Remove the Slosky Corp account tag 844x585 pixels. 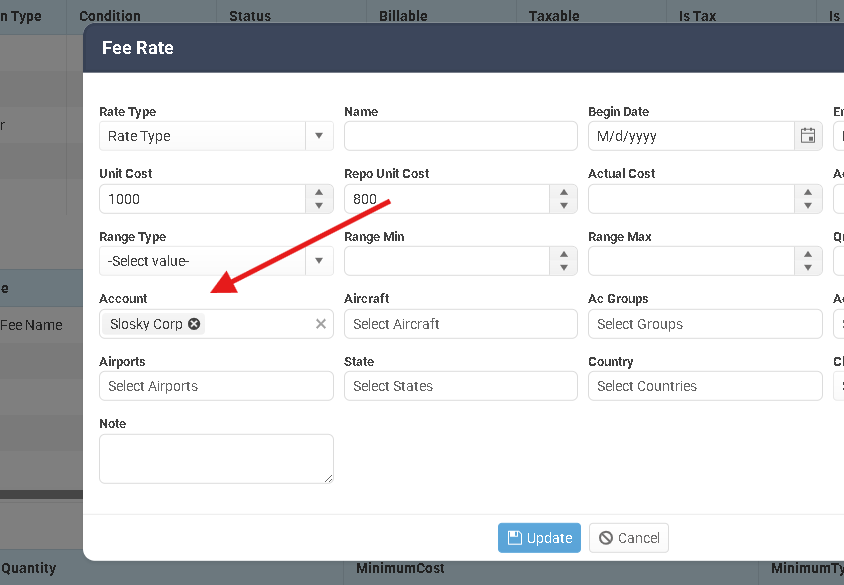194,324
